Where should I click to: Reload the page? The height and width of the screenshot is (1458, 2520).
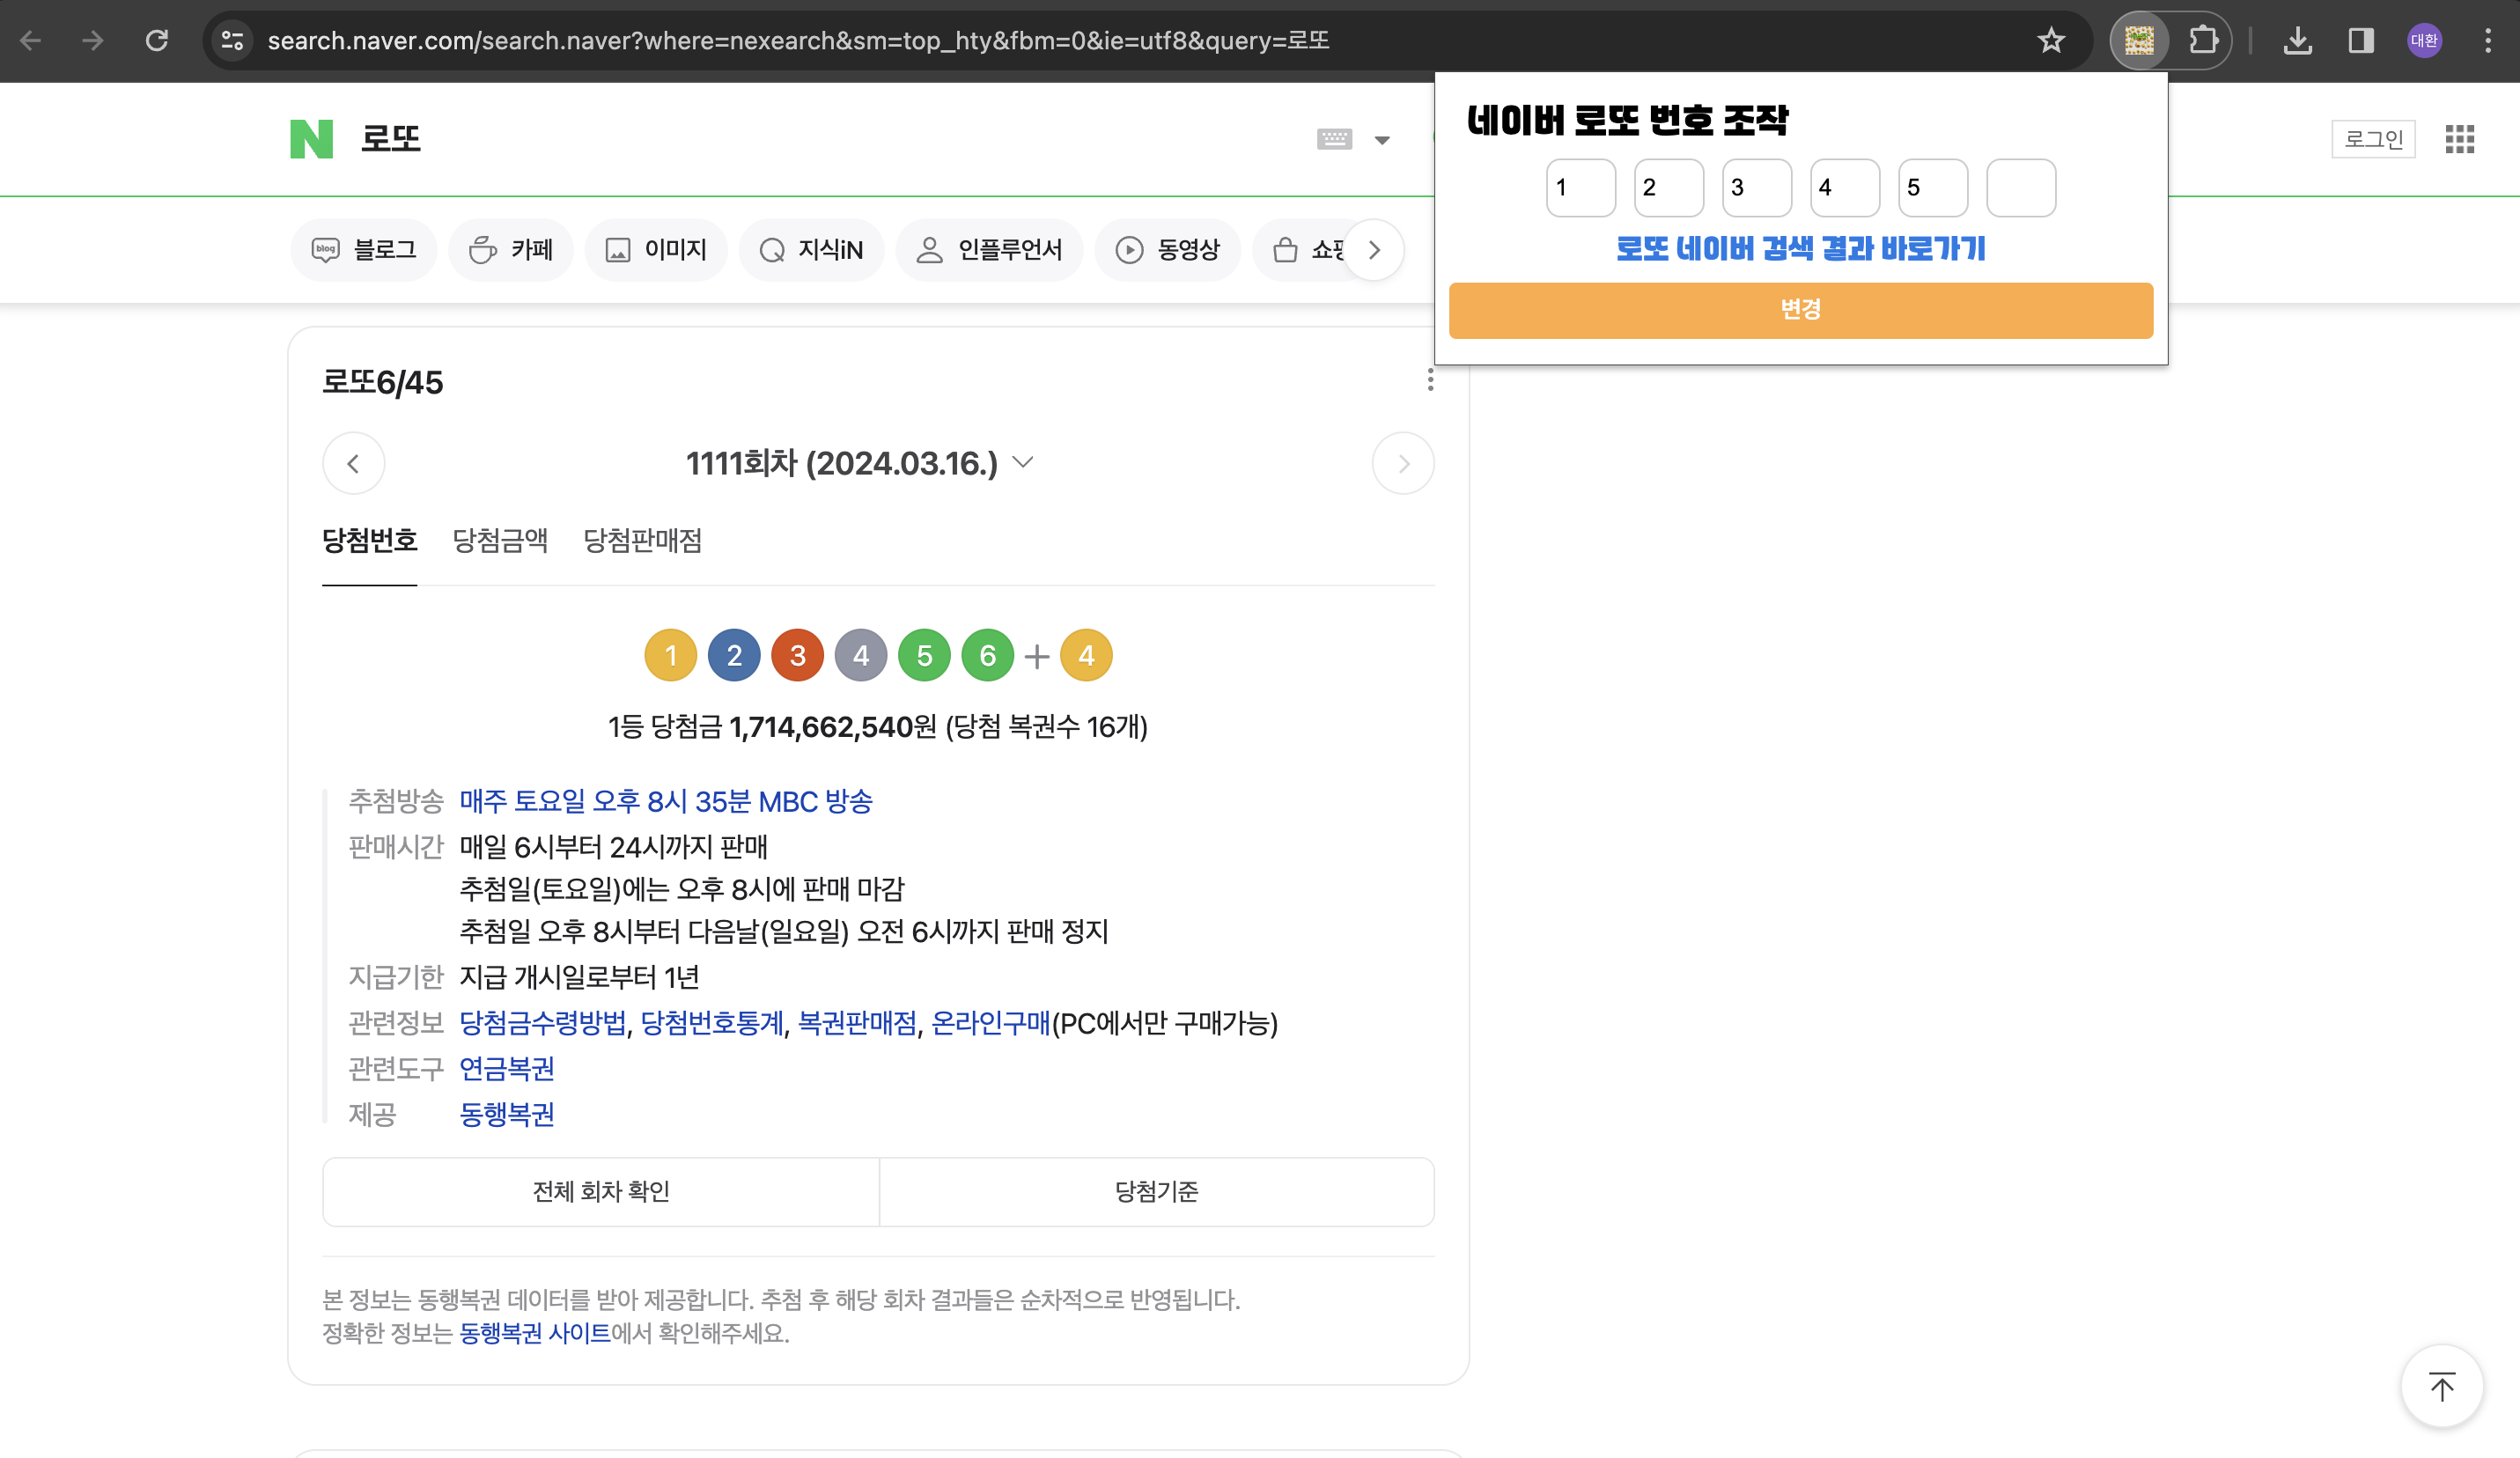157,41
